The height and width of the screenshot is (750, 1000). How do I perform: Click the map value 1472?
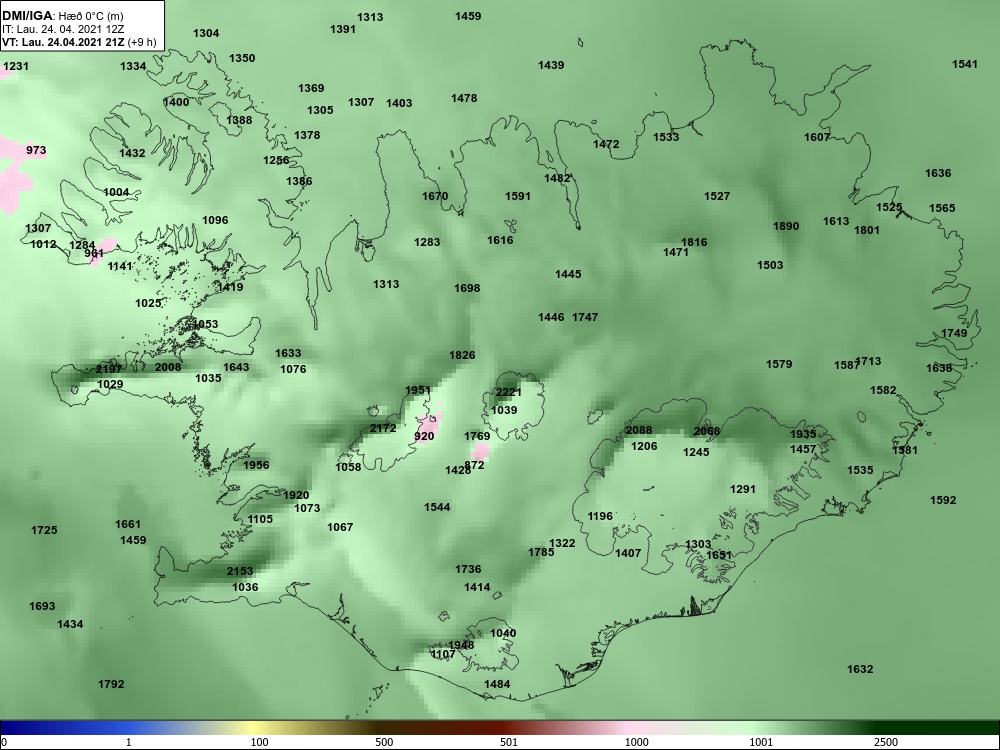point(606,145)
